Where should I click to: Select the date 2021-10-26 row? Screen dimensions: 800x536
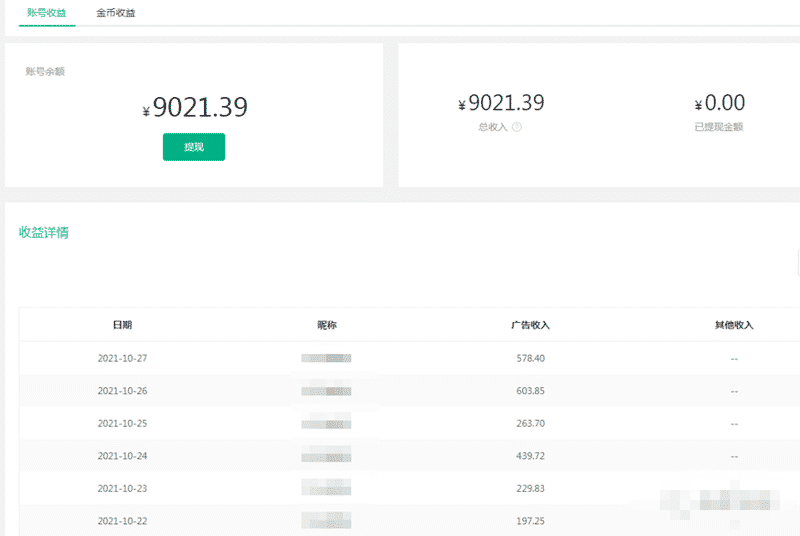click(410, 391)
